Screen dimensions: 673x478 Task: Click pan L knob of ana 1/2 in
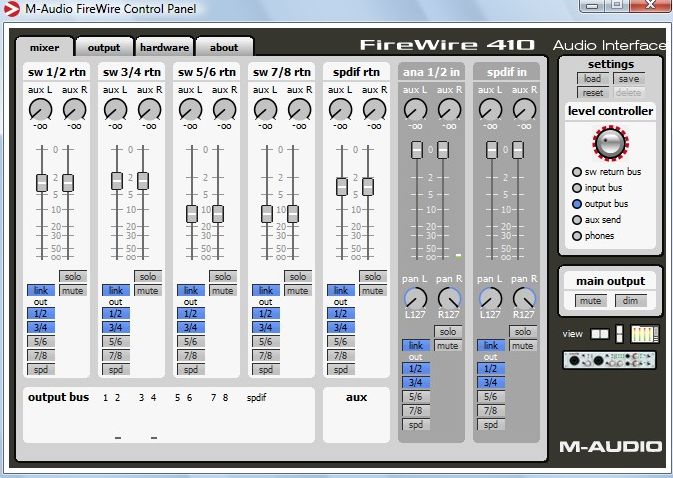point(415,298)
